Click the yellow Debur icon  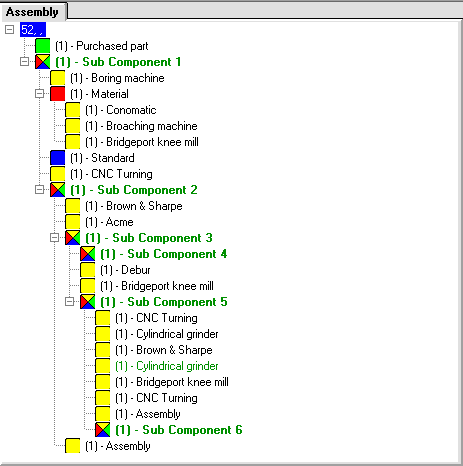click(88, 270)
